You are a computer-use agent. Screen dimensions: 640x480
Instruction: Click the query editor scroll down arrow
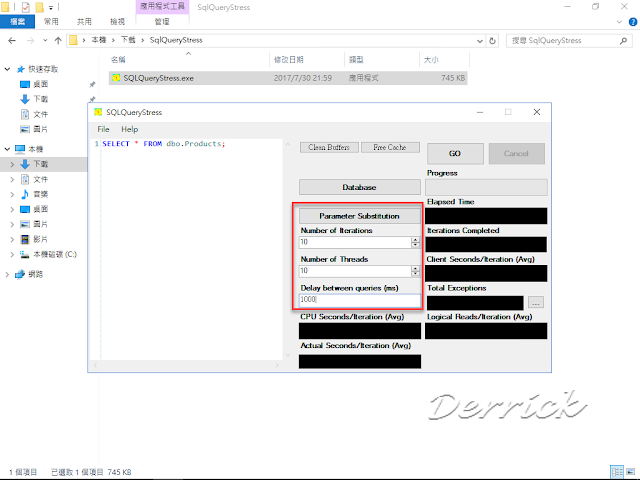(288, 355)
